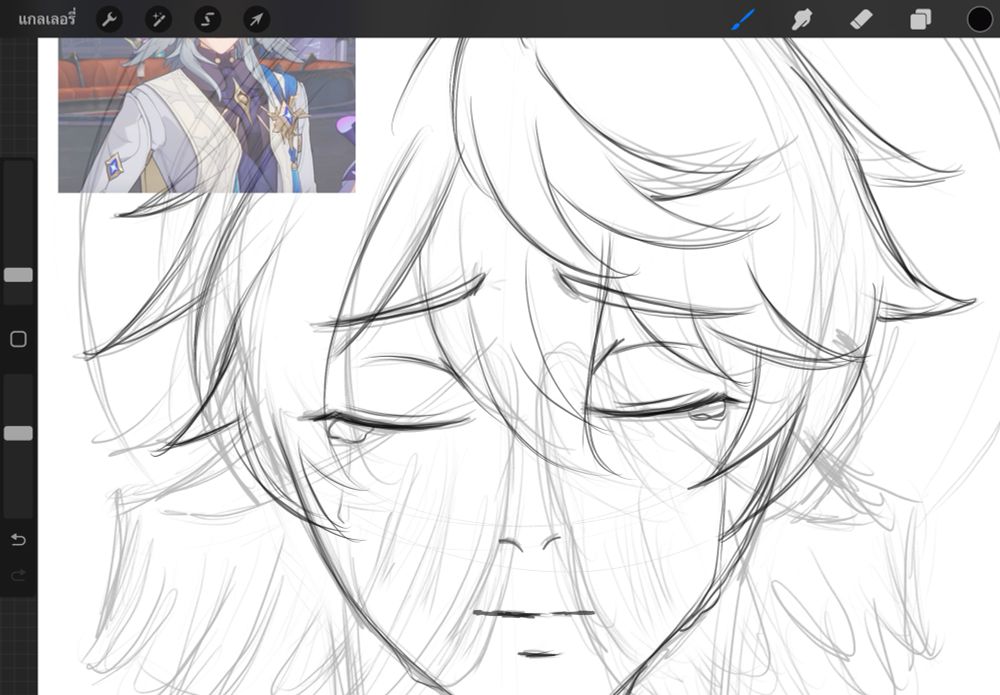Redo the last undone stroke
Viewport: 1000px width, 695px height.
pos(18,576)
